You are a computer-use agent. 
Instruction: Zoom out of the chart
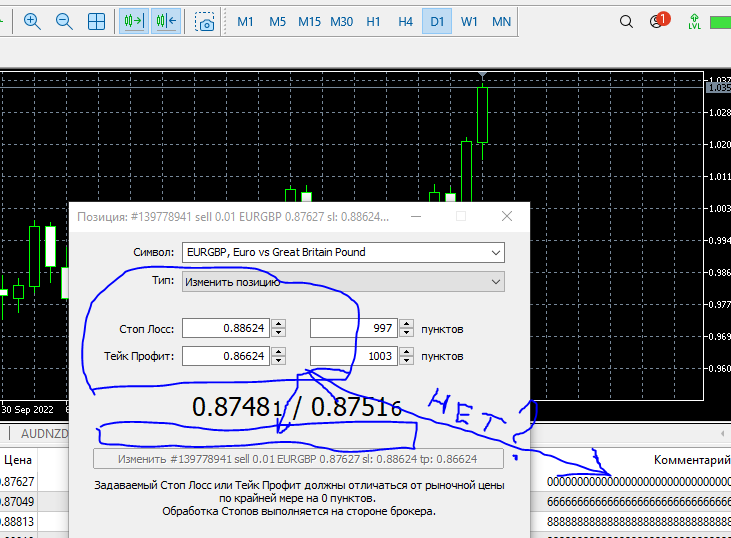(x=64, y=21)
